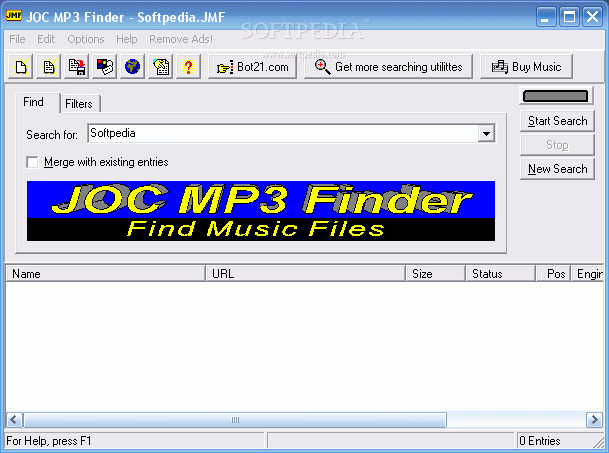The height and width of the screenshot is (453, 609).
Task: Sort results by Size column header
Action: [436, 274]
